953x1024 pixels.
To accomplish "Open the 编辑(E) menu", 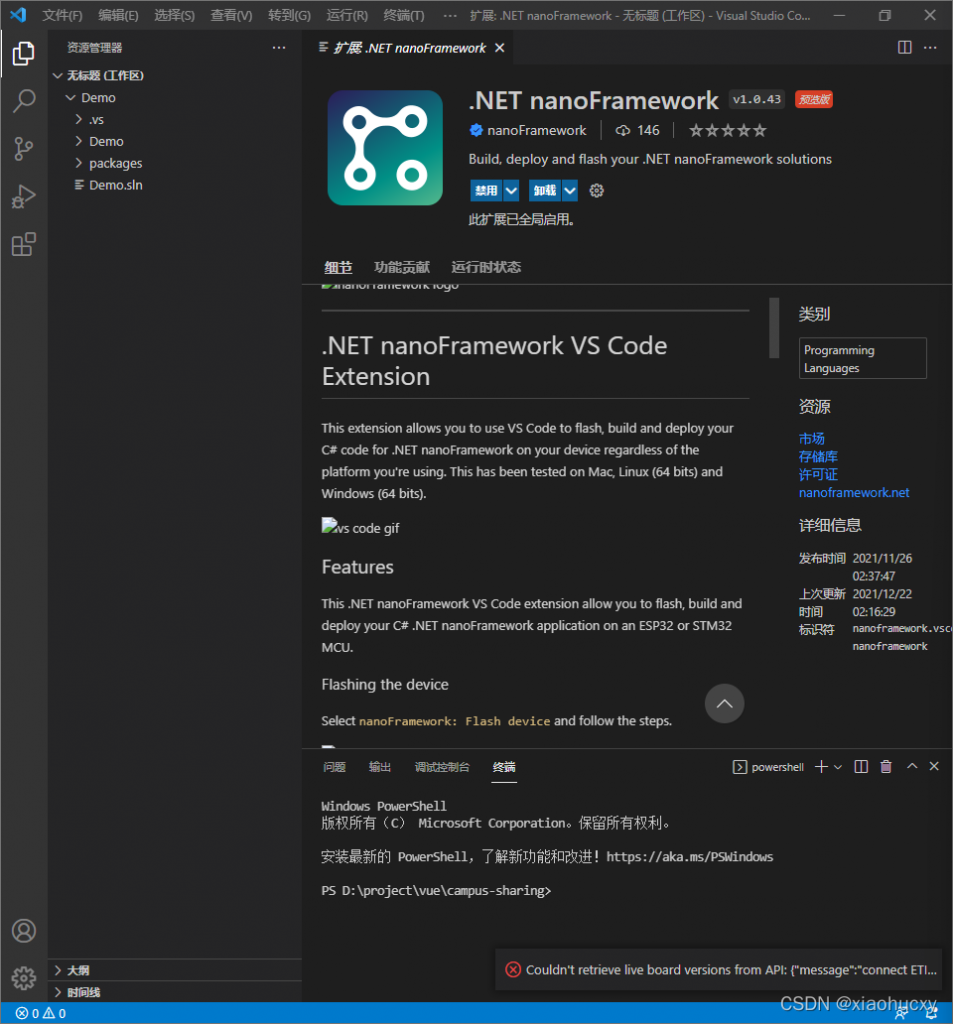I will tap(118, 15).
